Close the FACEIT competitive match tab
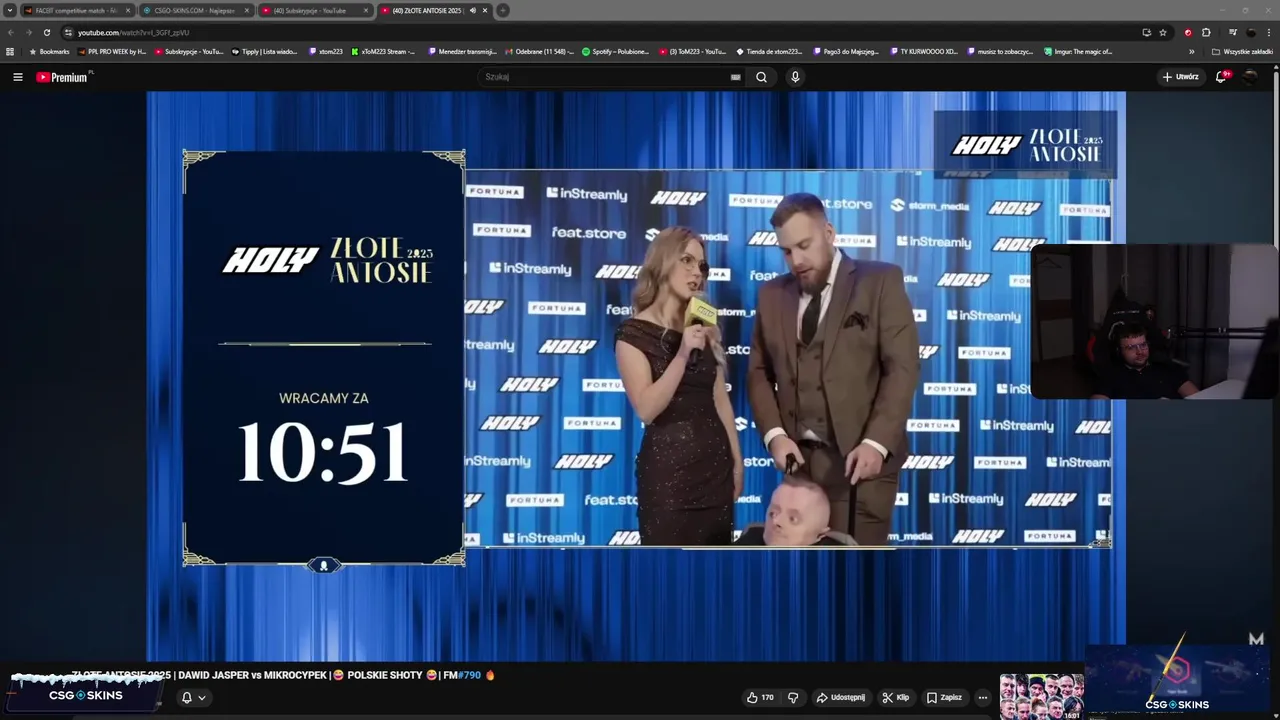1280x720 pixels. click(x=128, y=10)
